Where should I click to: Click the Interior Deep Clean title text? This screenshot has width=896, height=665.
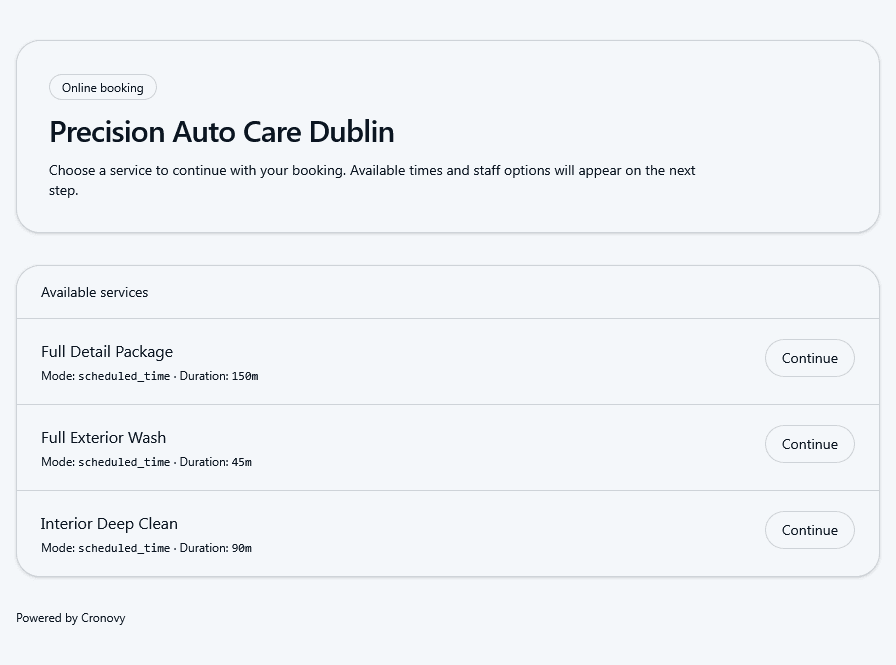coord(109,523)
